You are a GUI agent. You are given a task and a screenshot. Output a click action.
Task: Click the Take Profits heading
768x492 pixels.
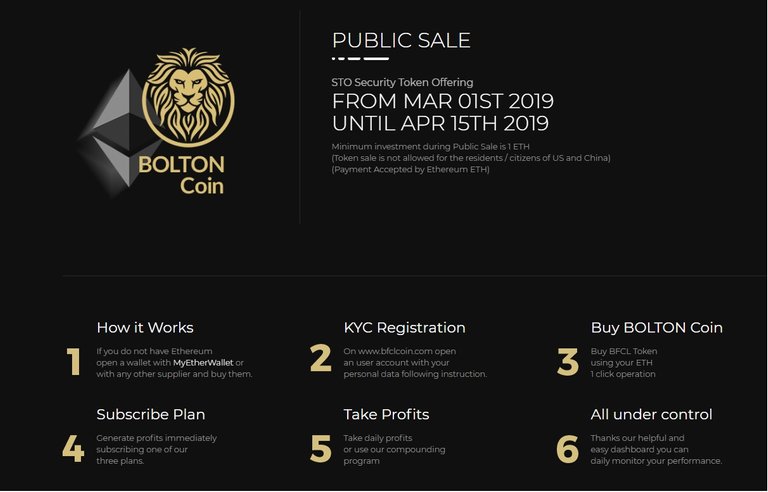click(386, 414)
